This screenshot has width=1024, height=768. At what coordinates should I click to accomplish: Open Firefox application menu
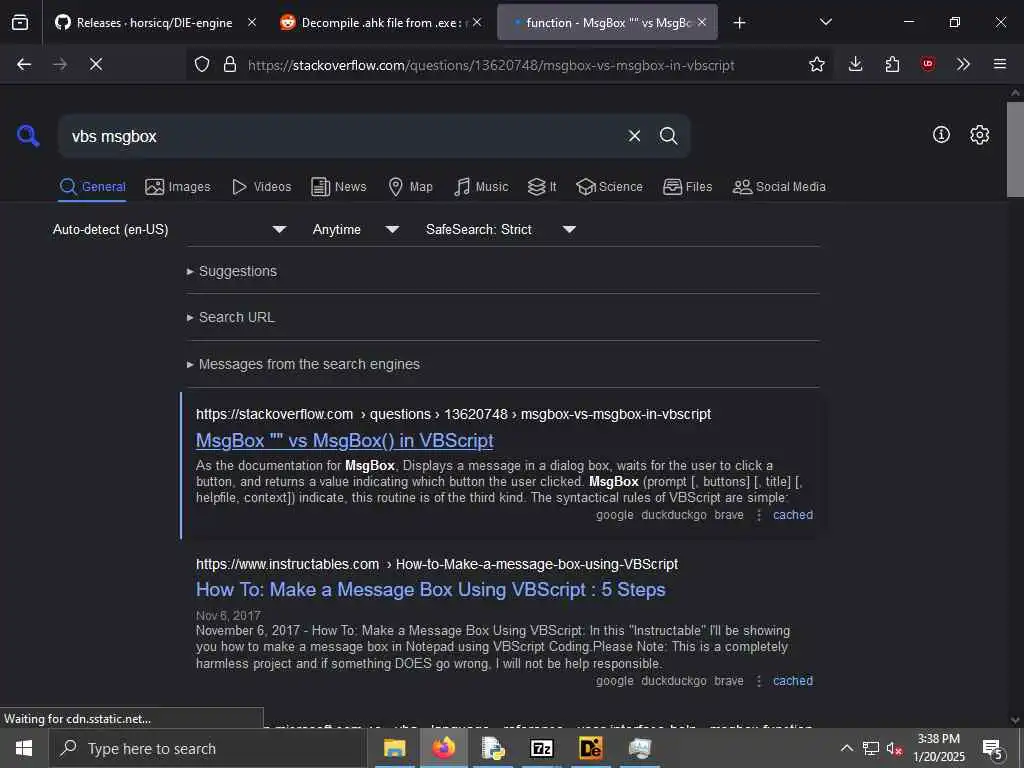pyautogui.click(x=999, y=64)
